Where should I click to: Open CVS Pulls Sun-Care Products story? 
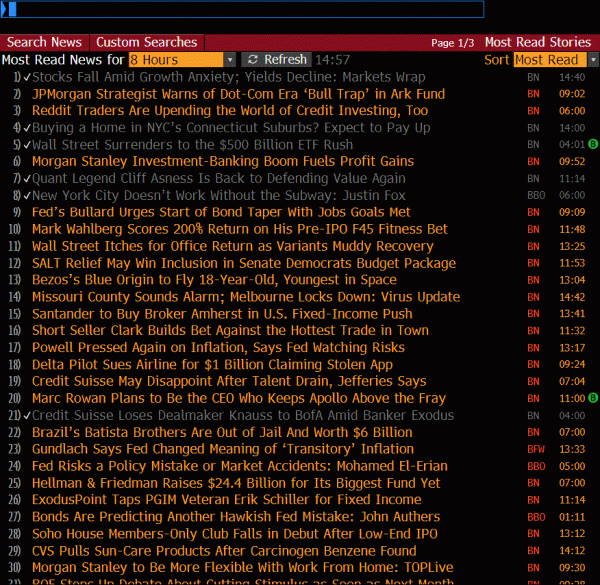[x=224, y=551]
